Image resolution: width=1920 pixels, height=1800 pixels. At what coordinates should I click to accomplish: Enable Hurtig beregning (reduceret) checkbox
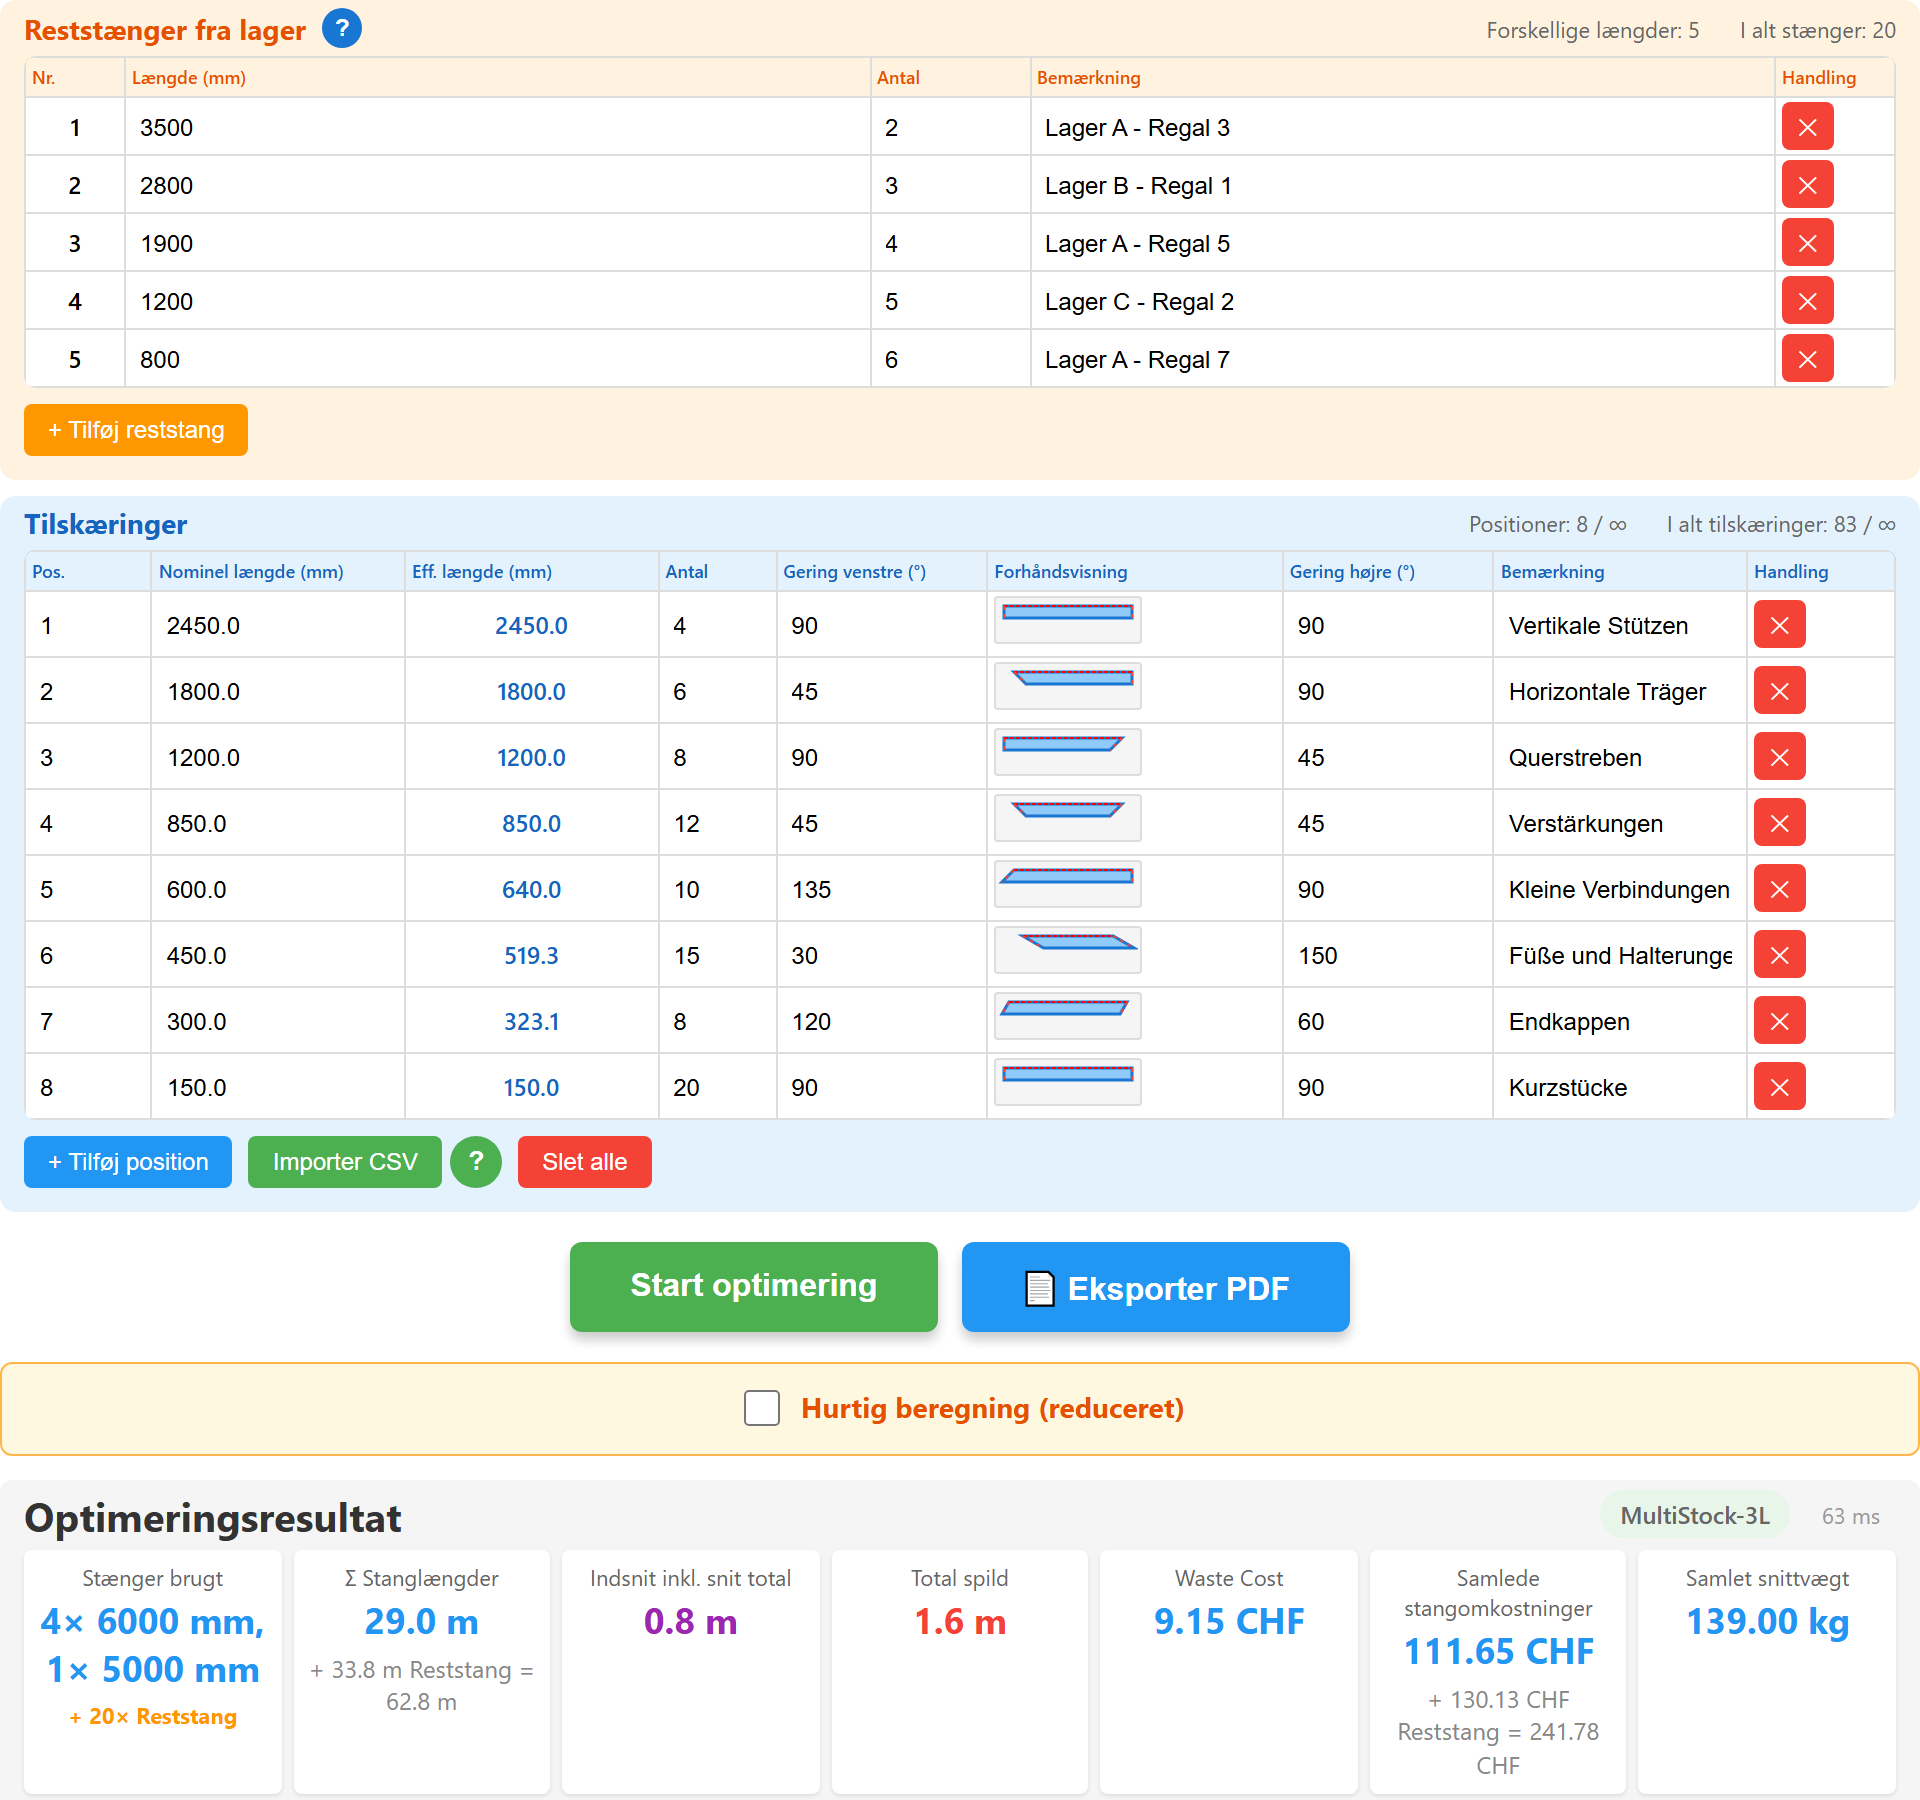point(762,1408)
